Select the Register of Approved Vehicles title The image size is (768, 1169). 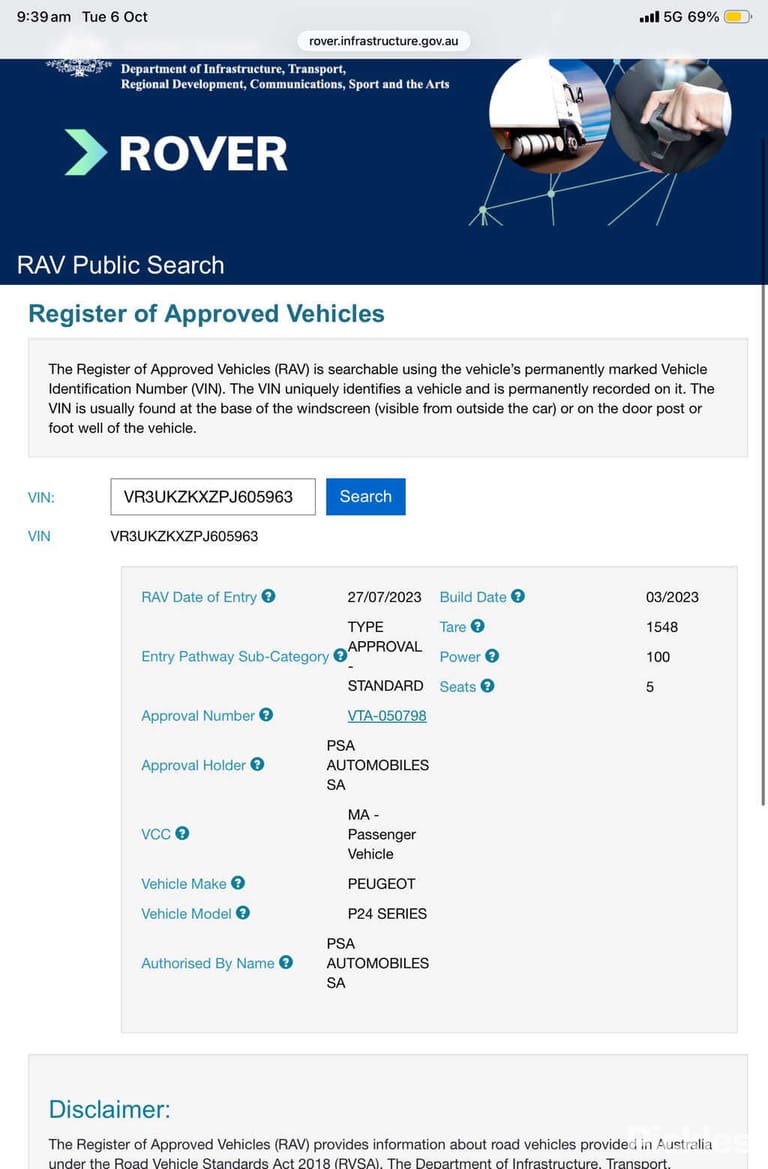click(207, 314)
